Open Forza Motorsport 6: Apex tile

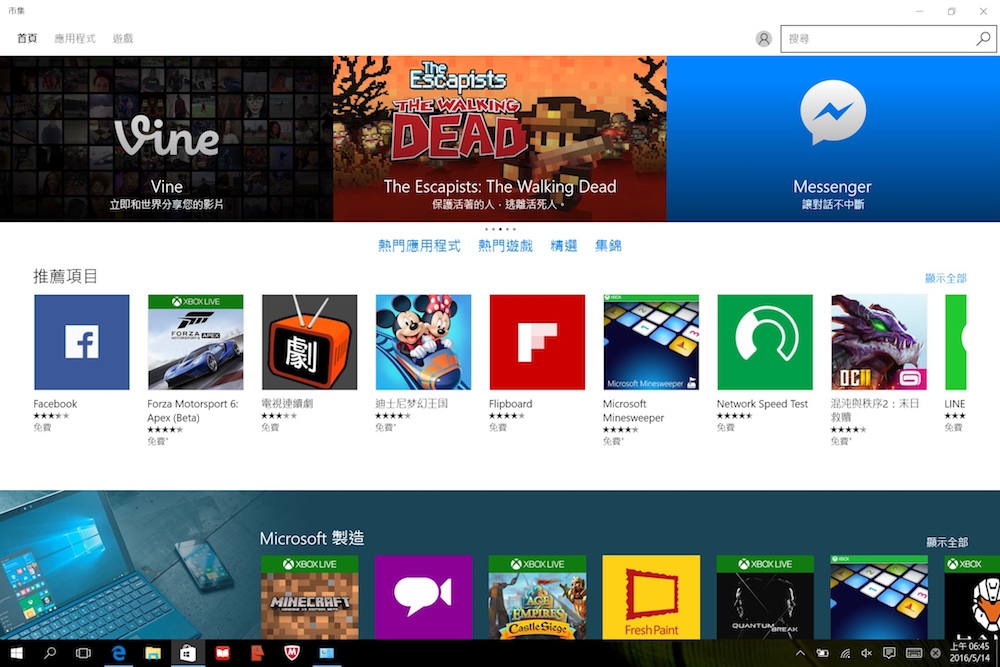(195, 342)
